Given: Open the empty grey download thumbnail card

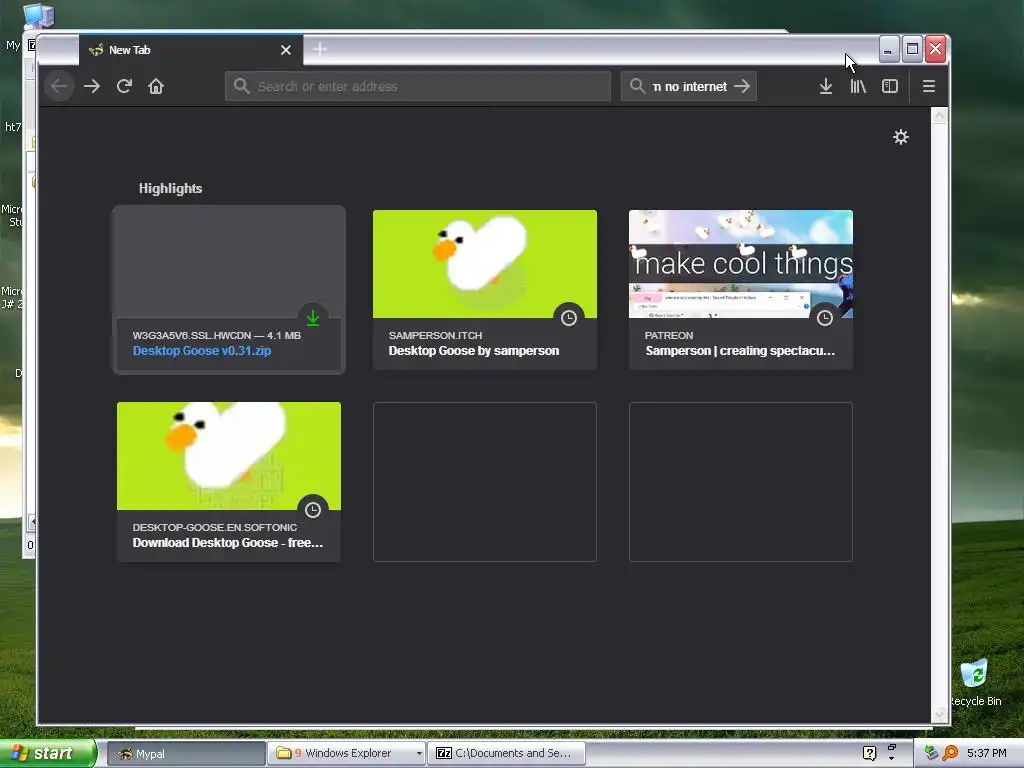Looking at the screenshot, I should click(x=229, y=264).
